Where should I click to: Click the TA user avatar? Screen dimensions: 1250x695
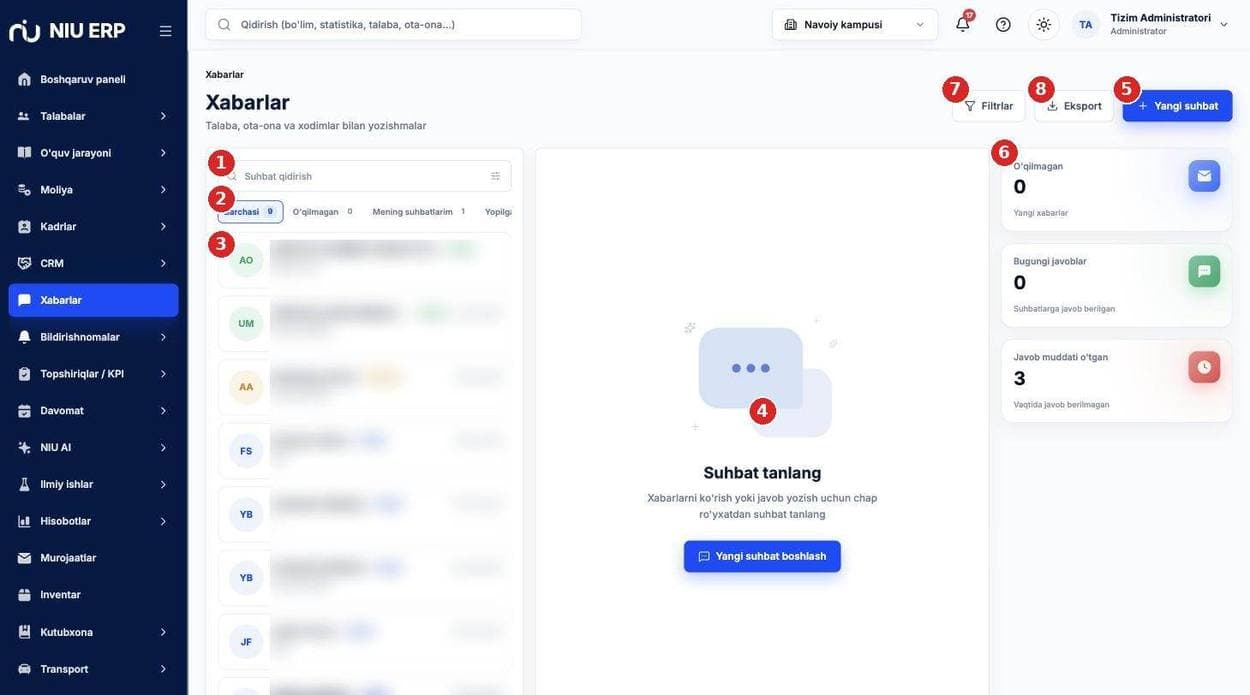point(1085,24)
